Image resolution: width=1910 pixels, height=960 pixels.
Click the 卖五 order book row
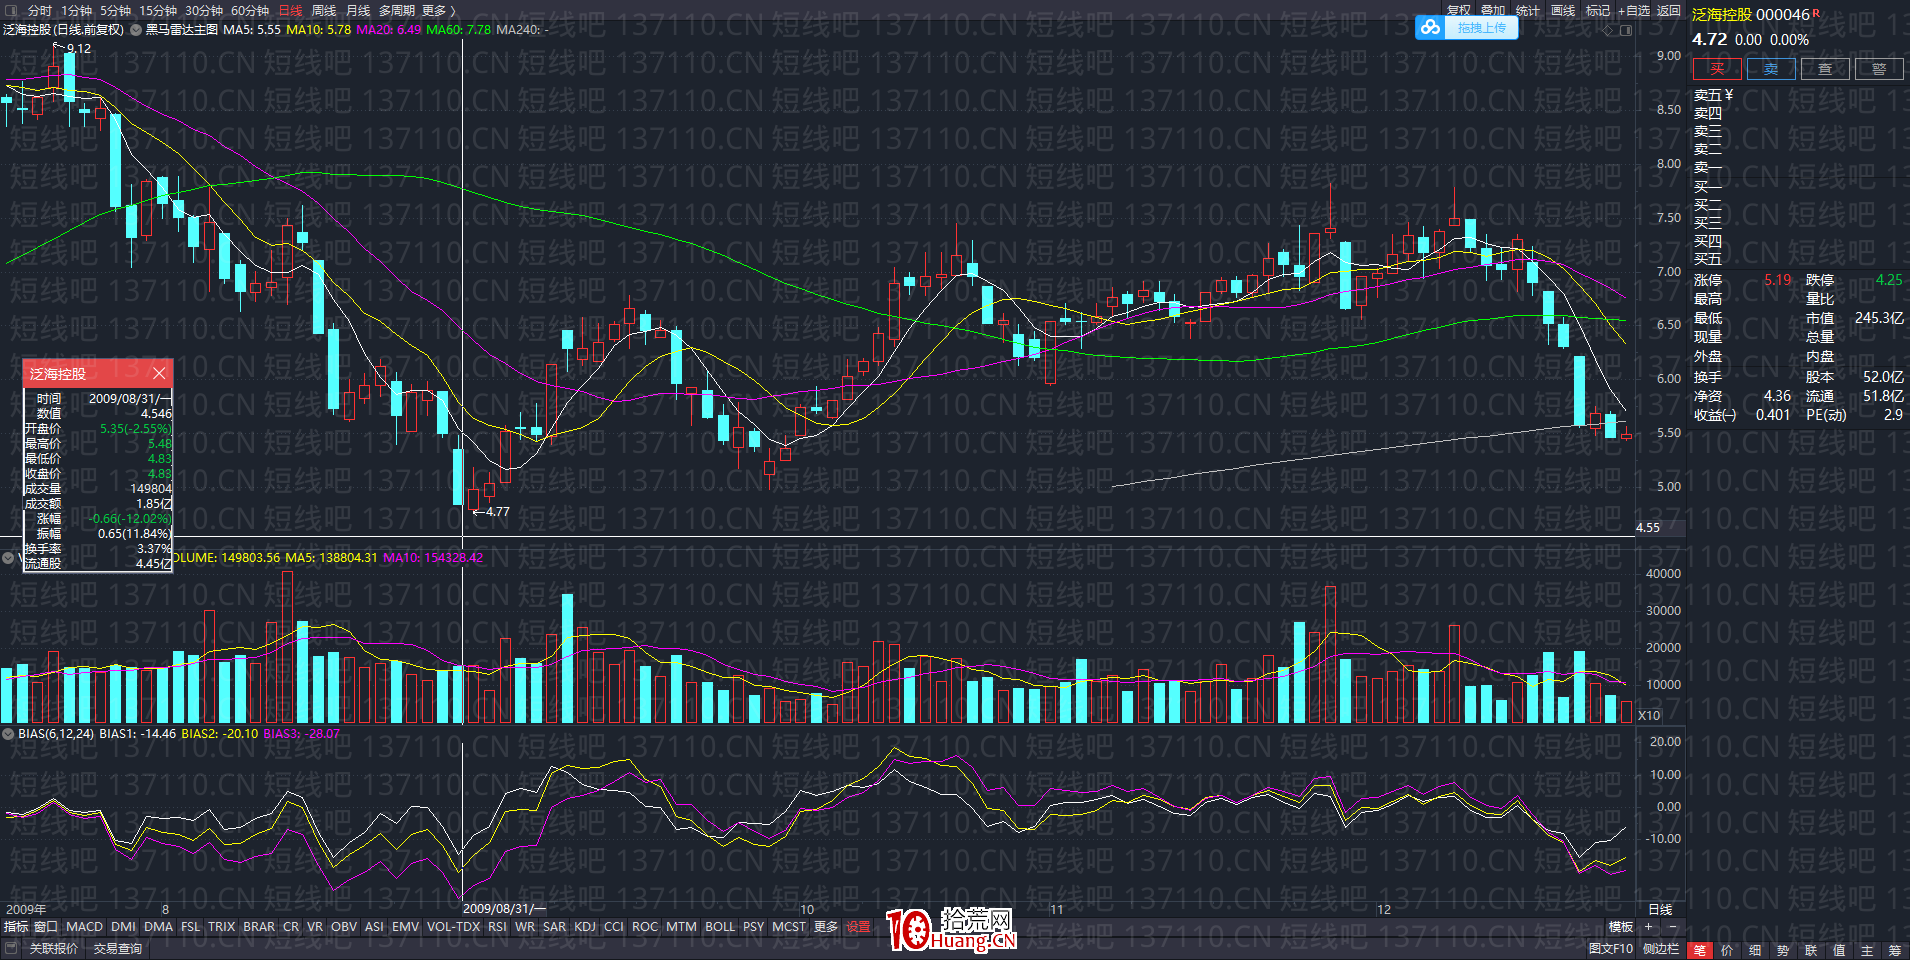coord(1798,95)
